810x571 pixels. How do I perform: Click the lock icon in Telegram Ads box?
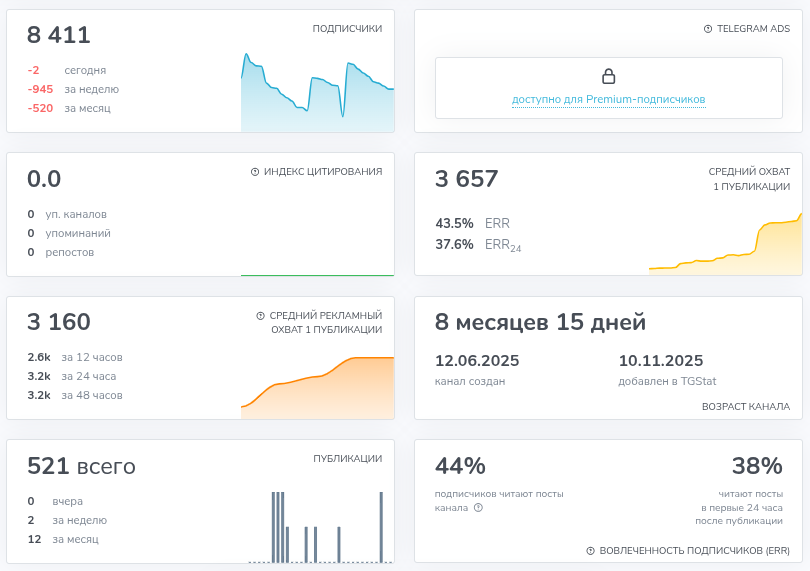pyautogui.click(x=608, y=76)
